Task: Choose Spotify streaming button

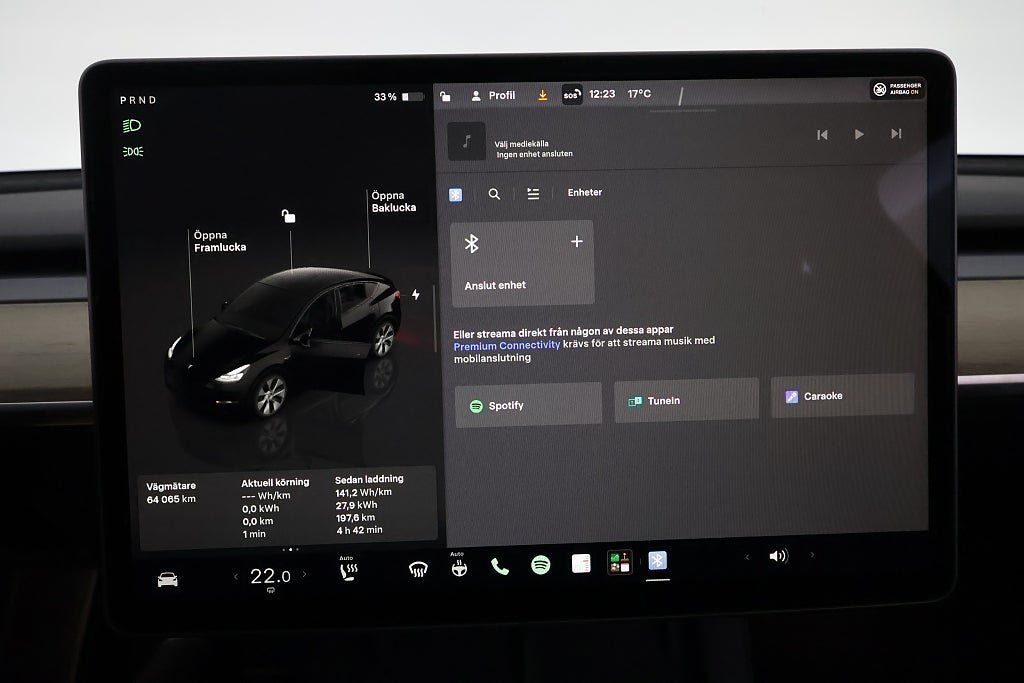Action: (x=528, y=405)
